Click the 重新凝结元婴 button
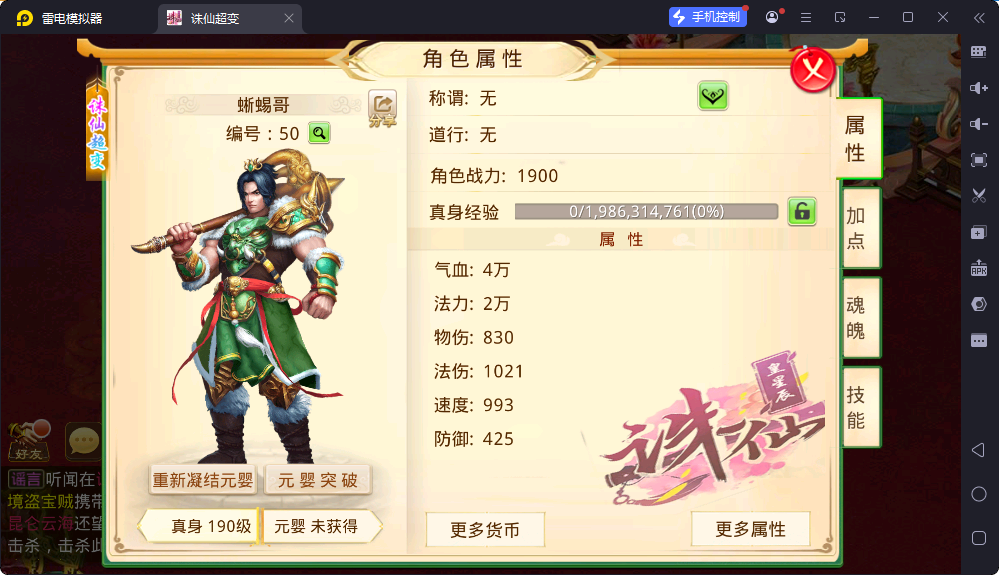Screen dimensions: 999x575 click(203, 480)
